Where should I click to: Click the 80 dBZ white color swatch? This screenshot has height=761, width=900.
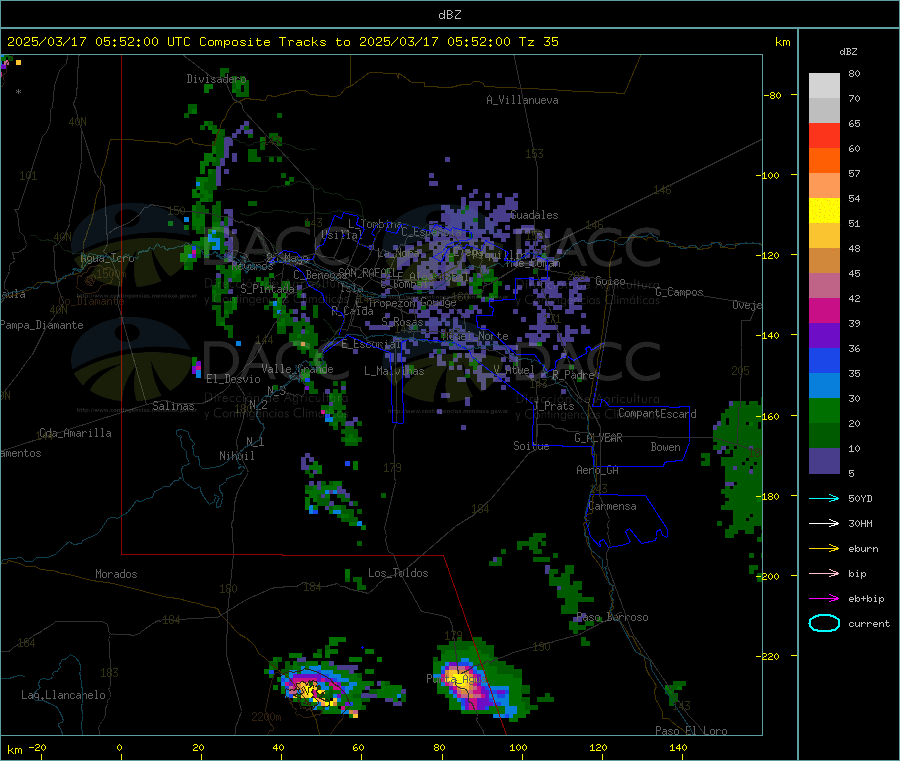[824, 86]
